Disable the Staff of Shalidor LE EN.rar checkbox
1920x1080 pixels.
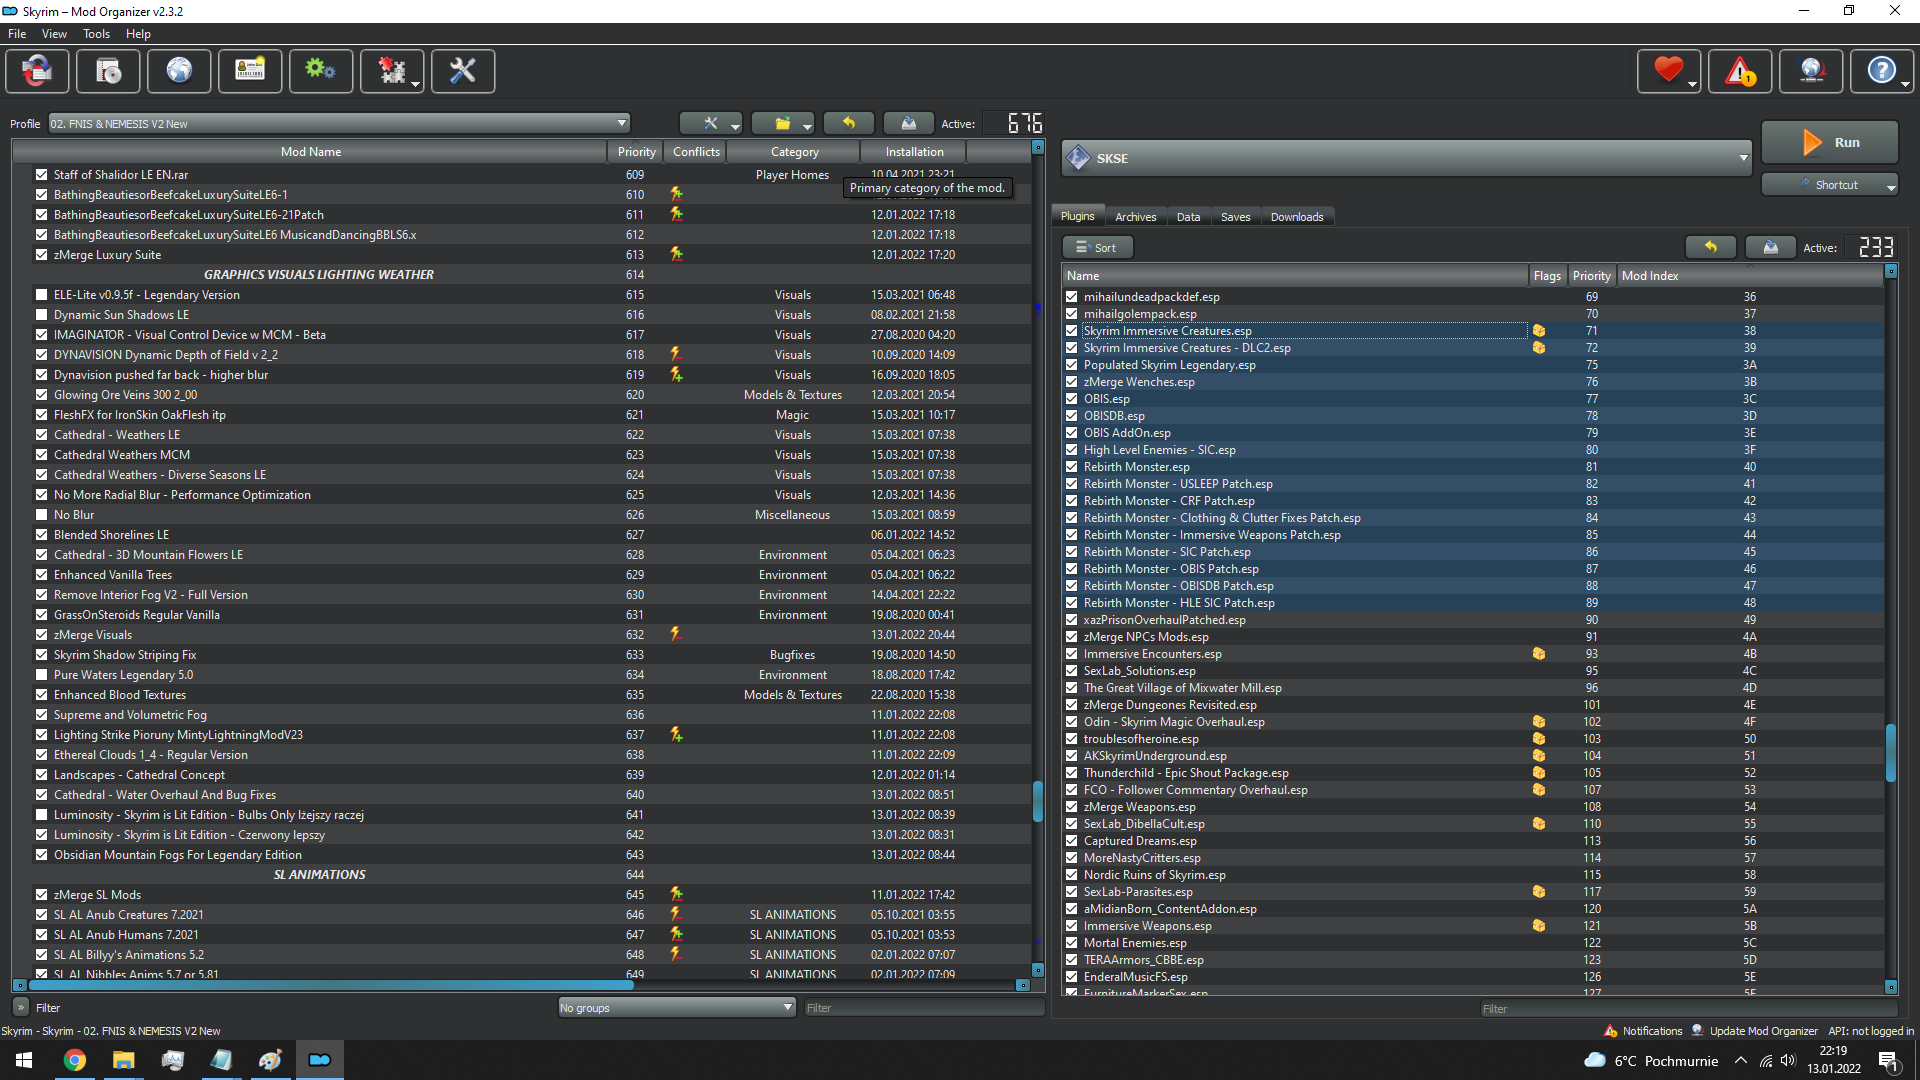(x=41, y=175)
